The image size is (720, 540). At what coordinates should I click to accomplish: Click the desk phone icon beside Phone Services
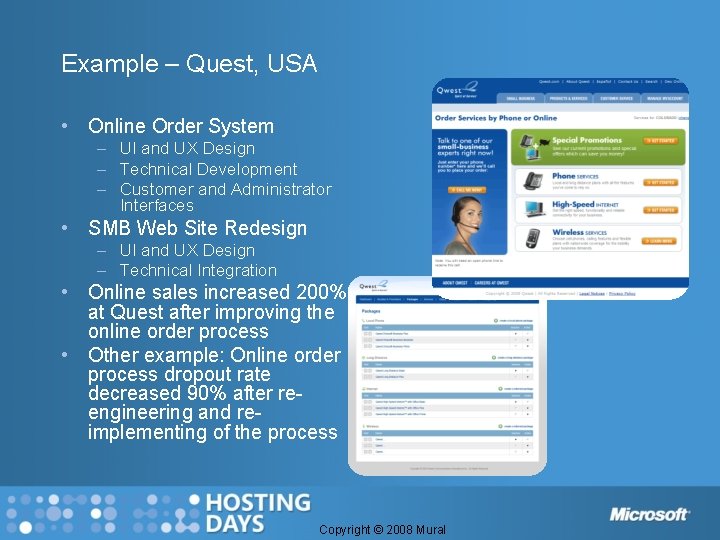click(x=533, y=181)
